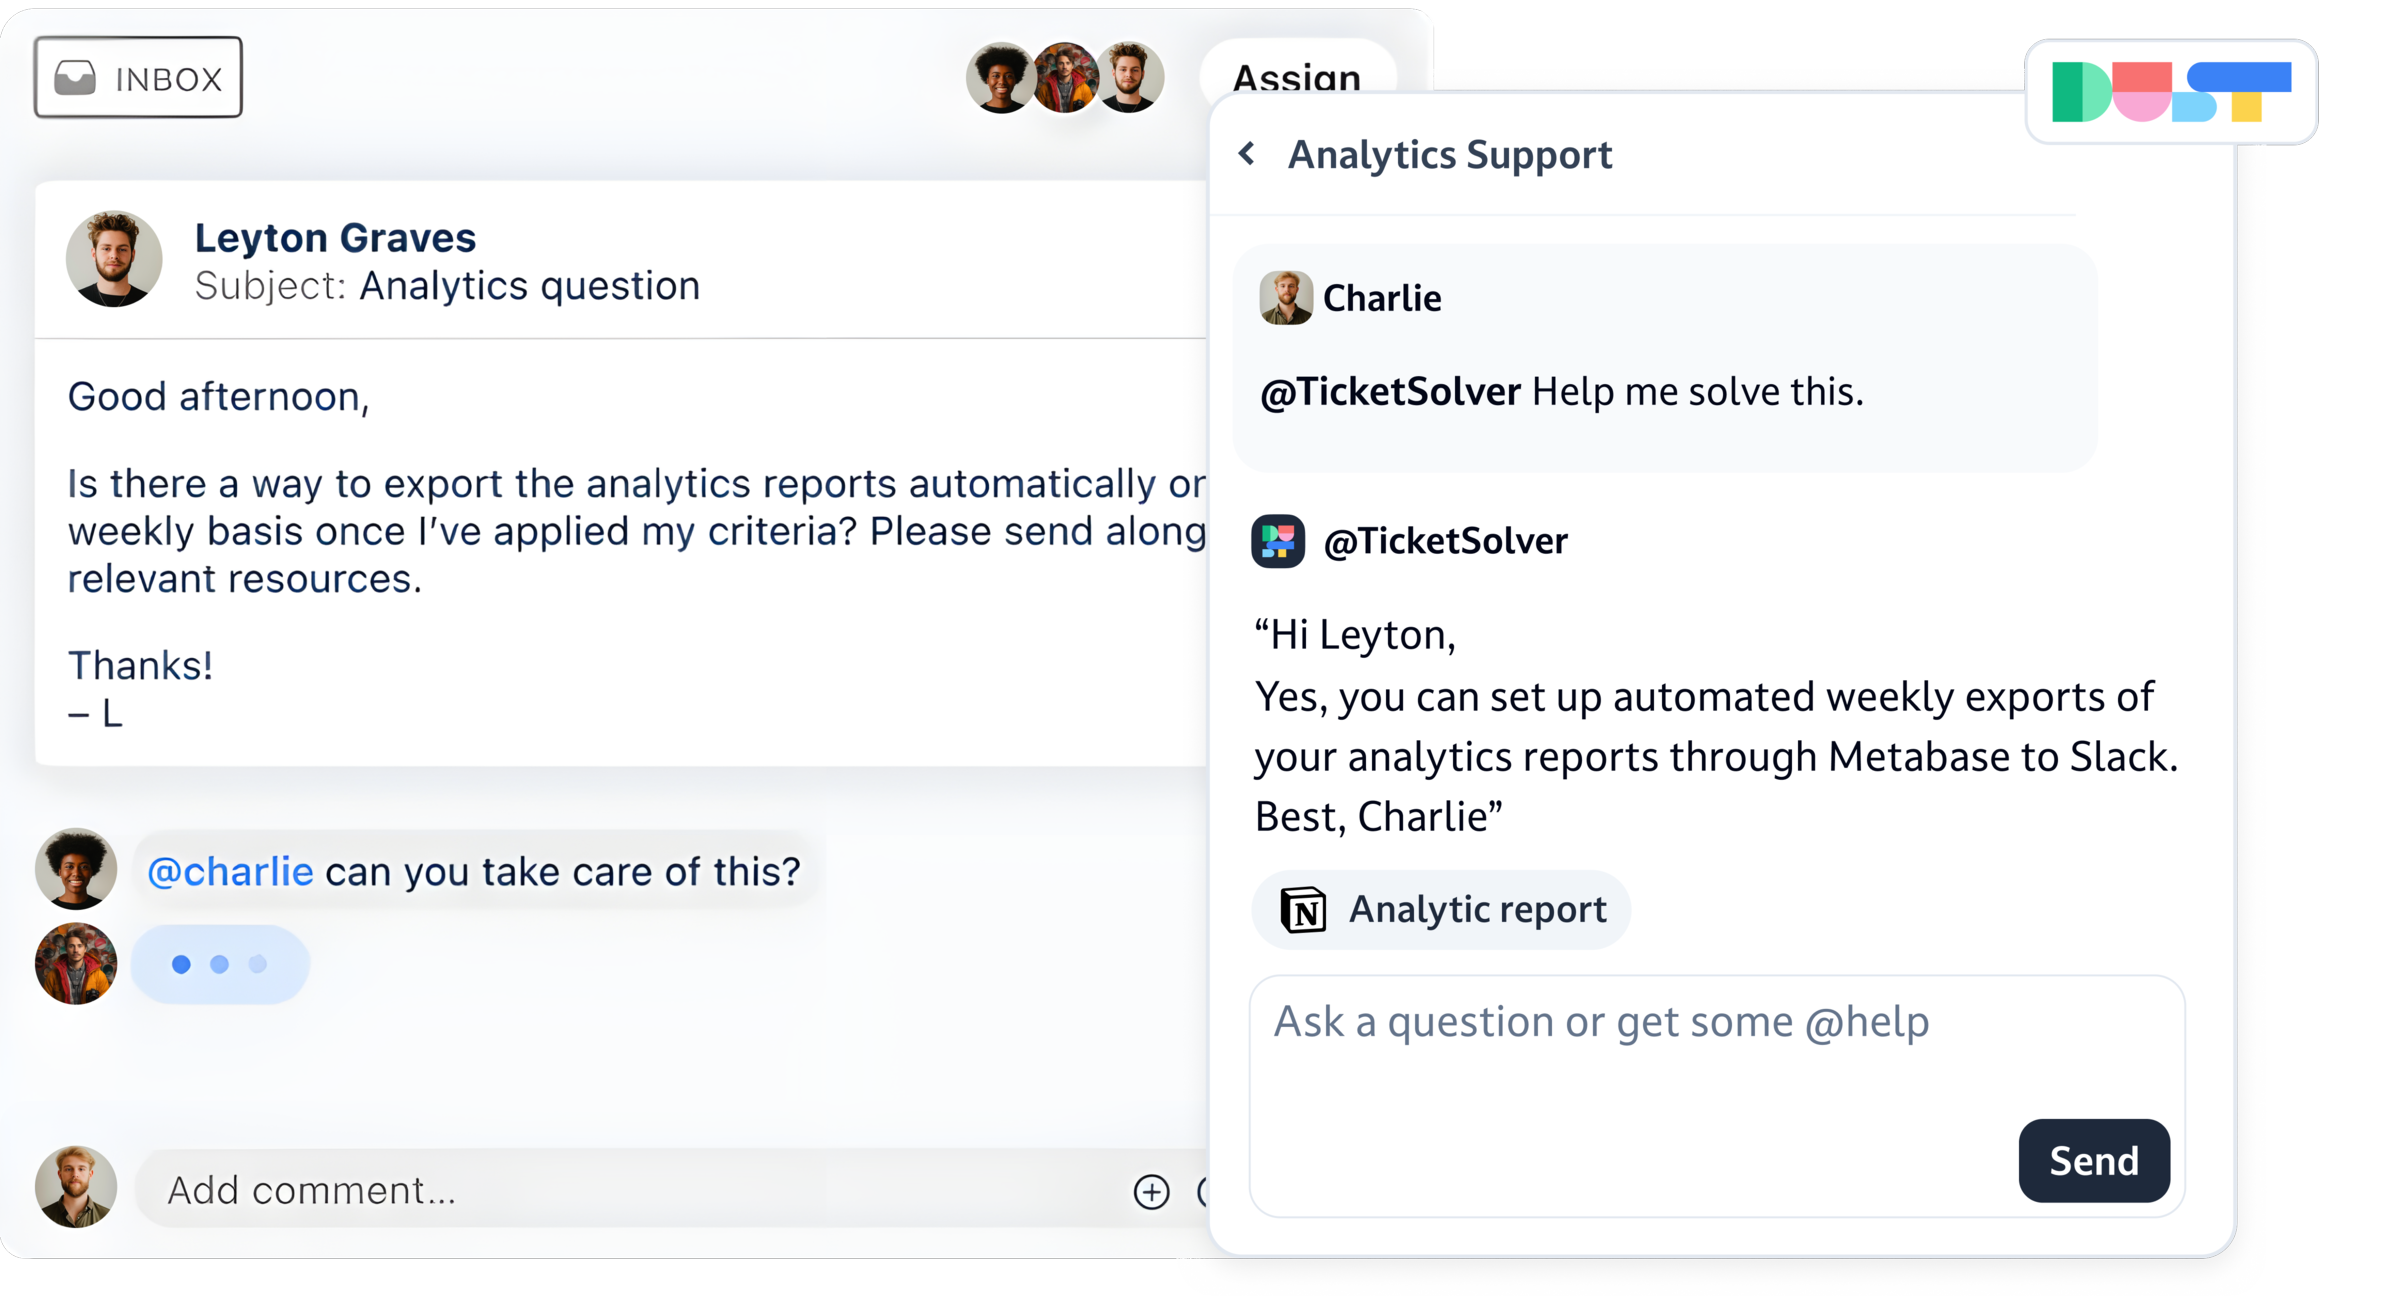Click the third assignee avatar in header
This screenshot has height=1296, width=2400.
point(1130,78)
